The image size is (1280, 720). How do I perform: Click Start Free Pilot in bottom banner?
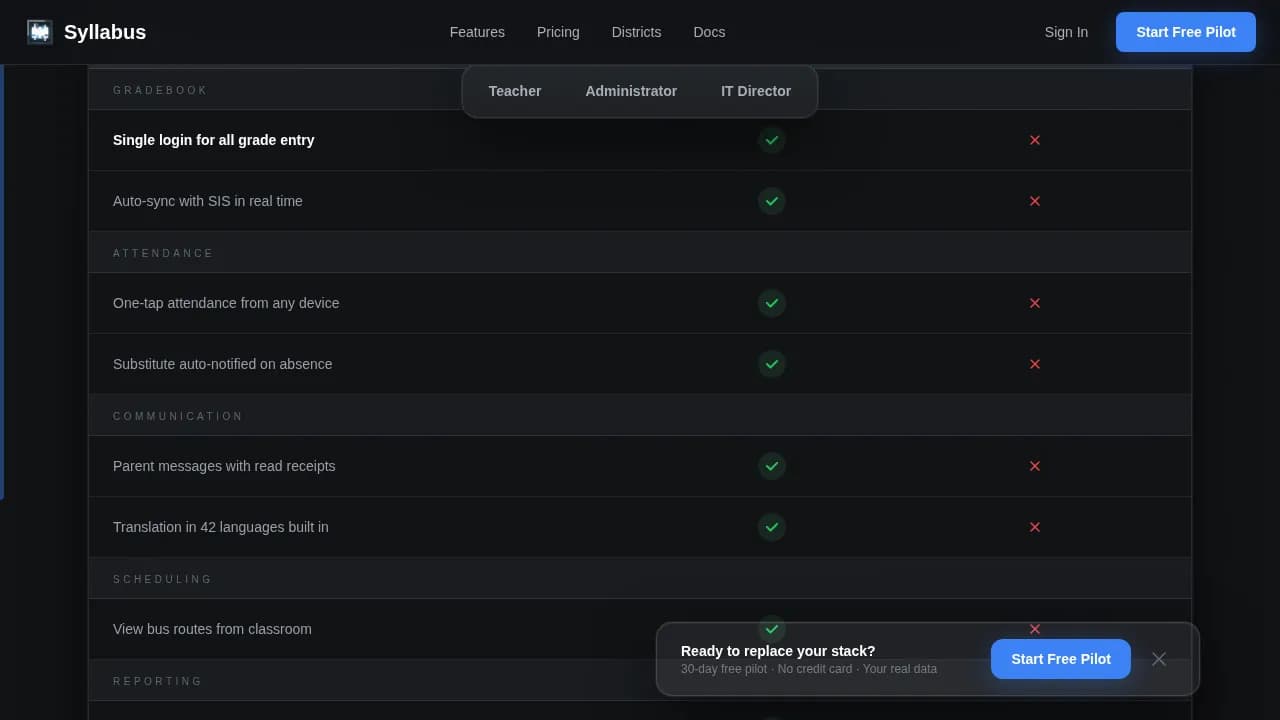[x=1061, y=659]
